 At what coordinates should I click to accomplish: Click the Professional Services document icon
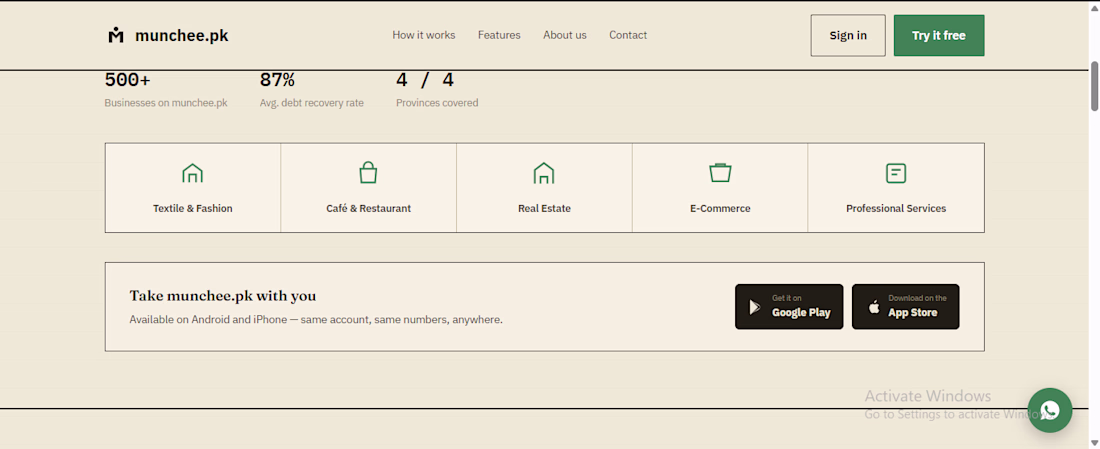click(896, 173)
